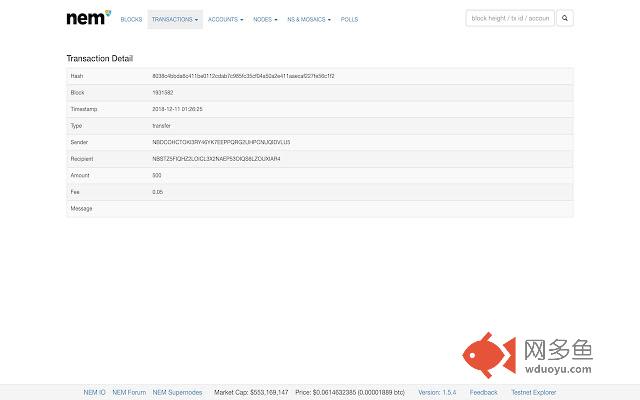Open the Feedback footer link
The image size is (640, 400).
click(484, 392)
